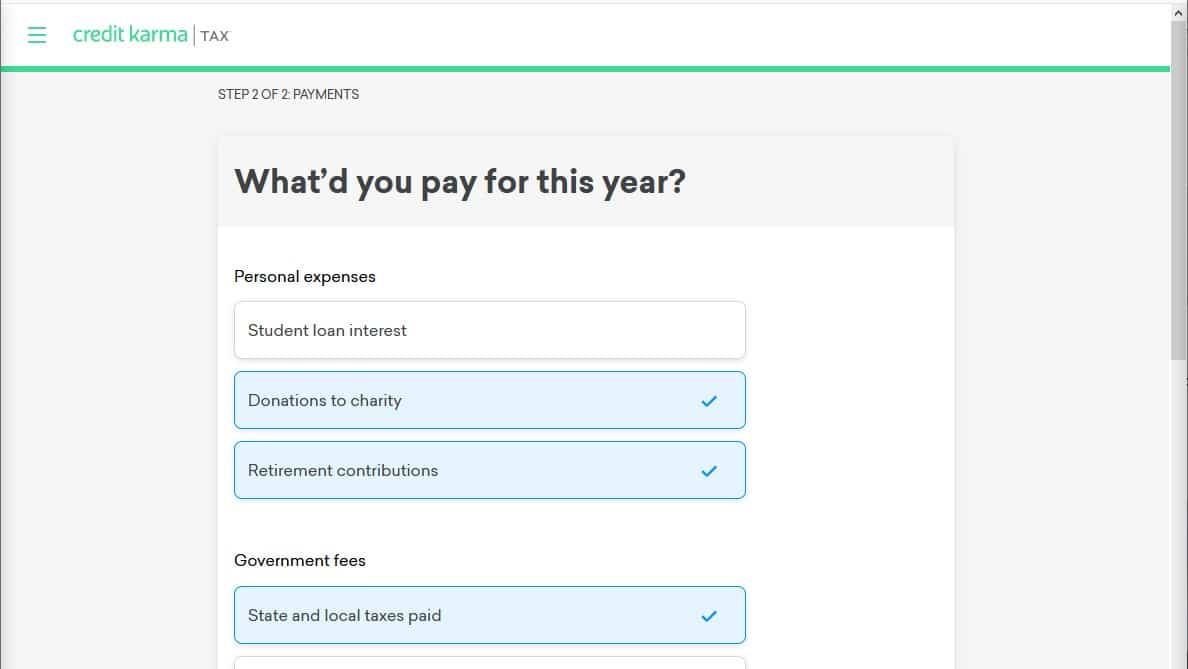
Task: Click the checkmark on Donations to charity
Action: tap(709, 401)
